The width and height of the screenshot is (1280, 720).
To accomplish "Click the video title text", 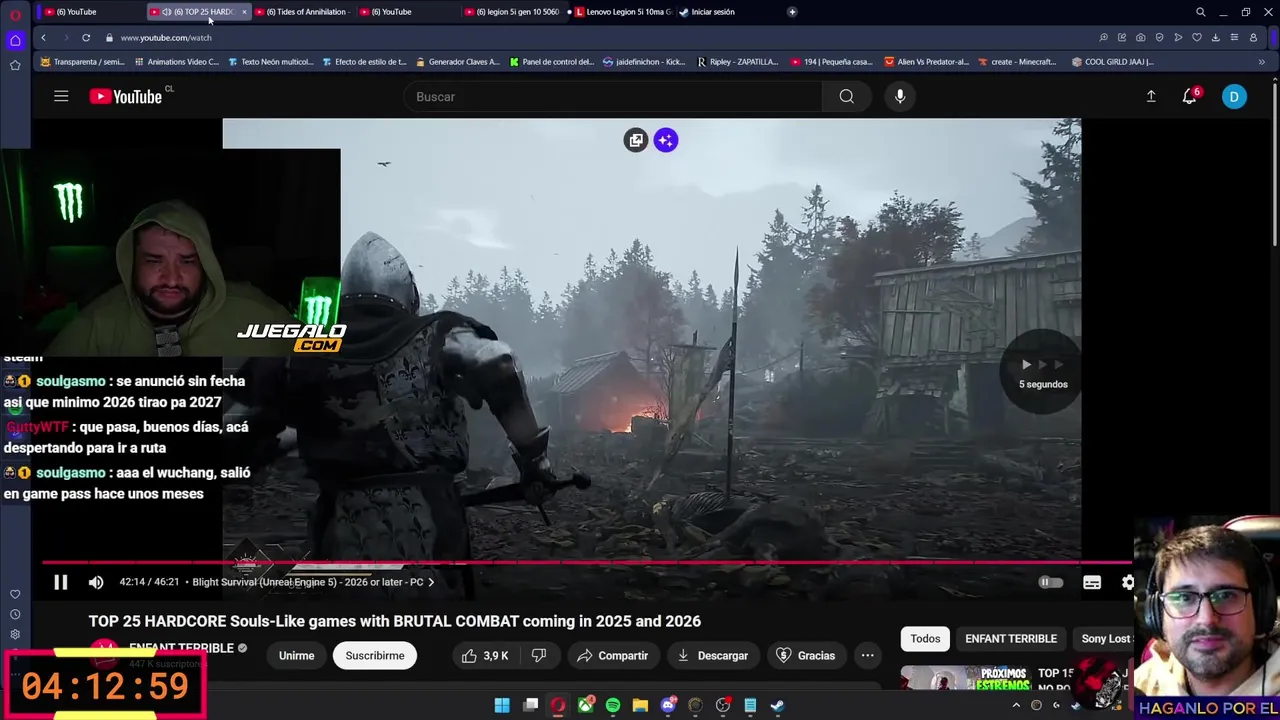I will tap(394, 621).
